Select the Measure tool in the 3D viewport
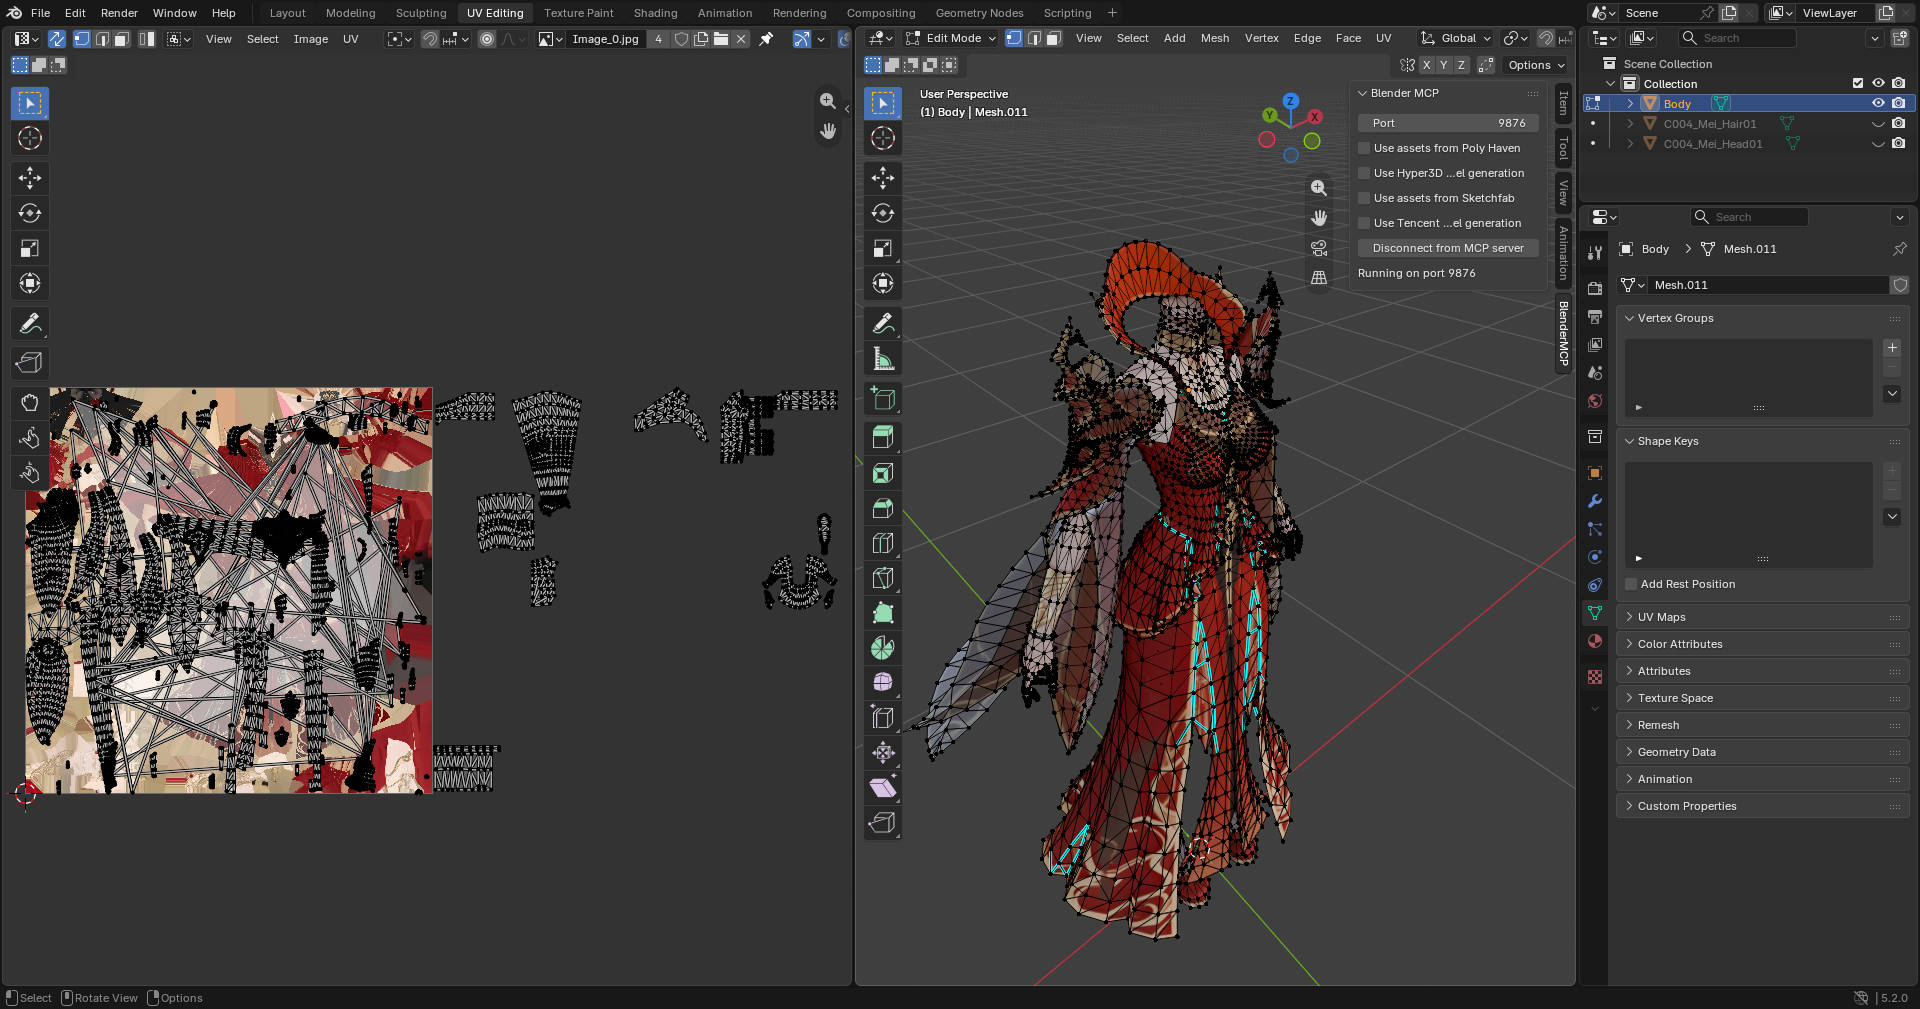Viewport: 1920px width, 1009px height. click(883, 358)
